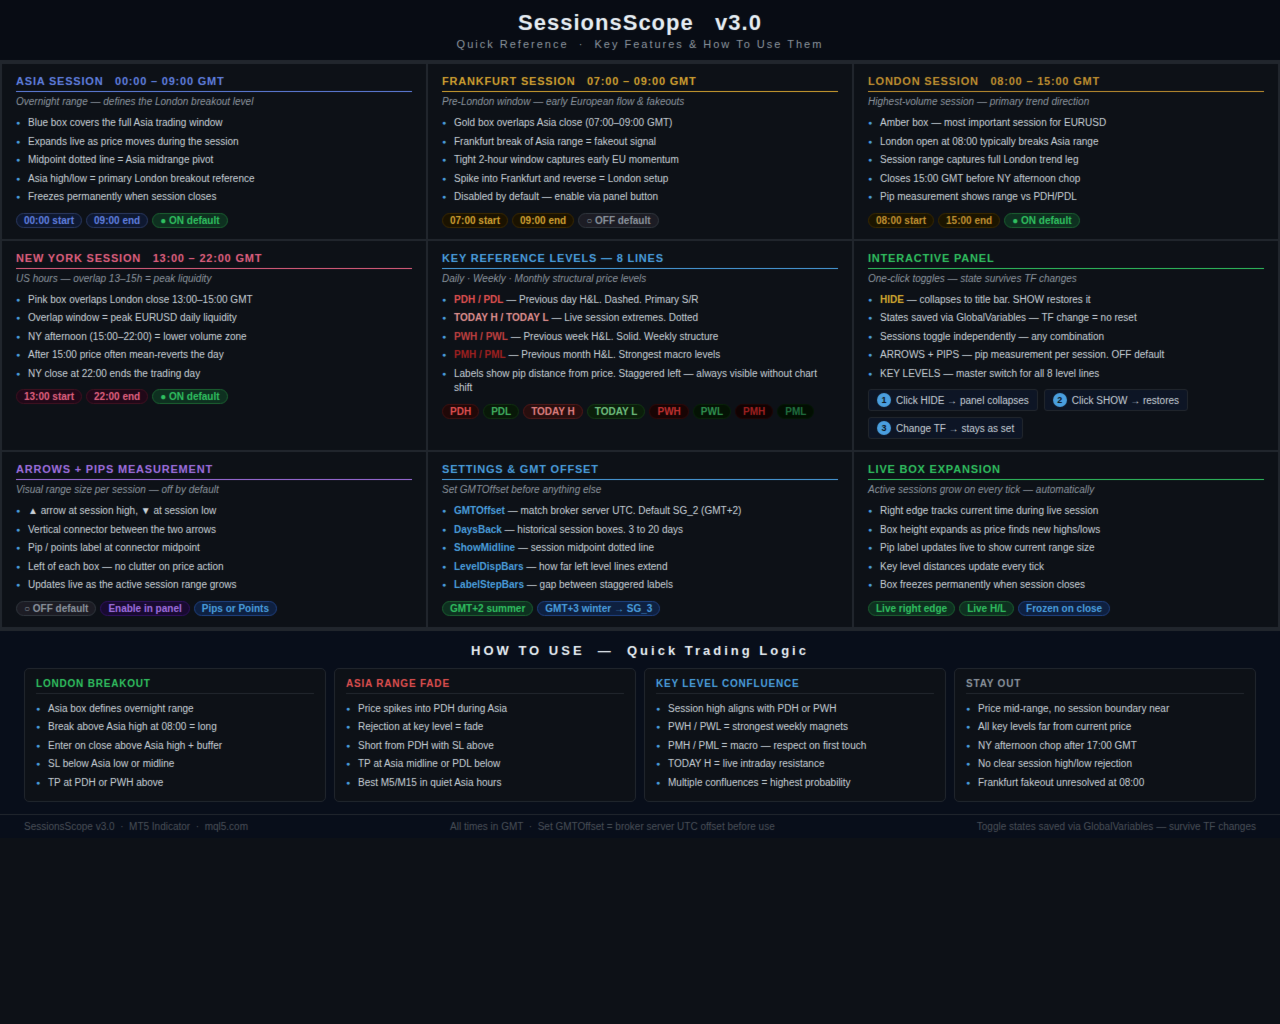
Task: Click the 'Live H/L' pill
Action: (x=986, y=608)
